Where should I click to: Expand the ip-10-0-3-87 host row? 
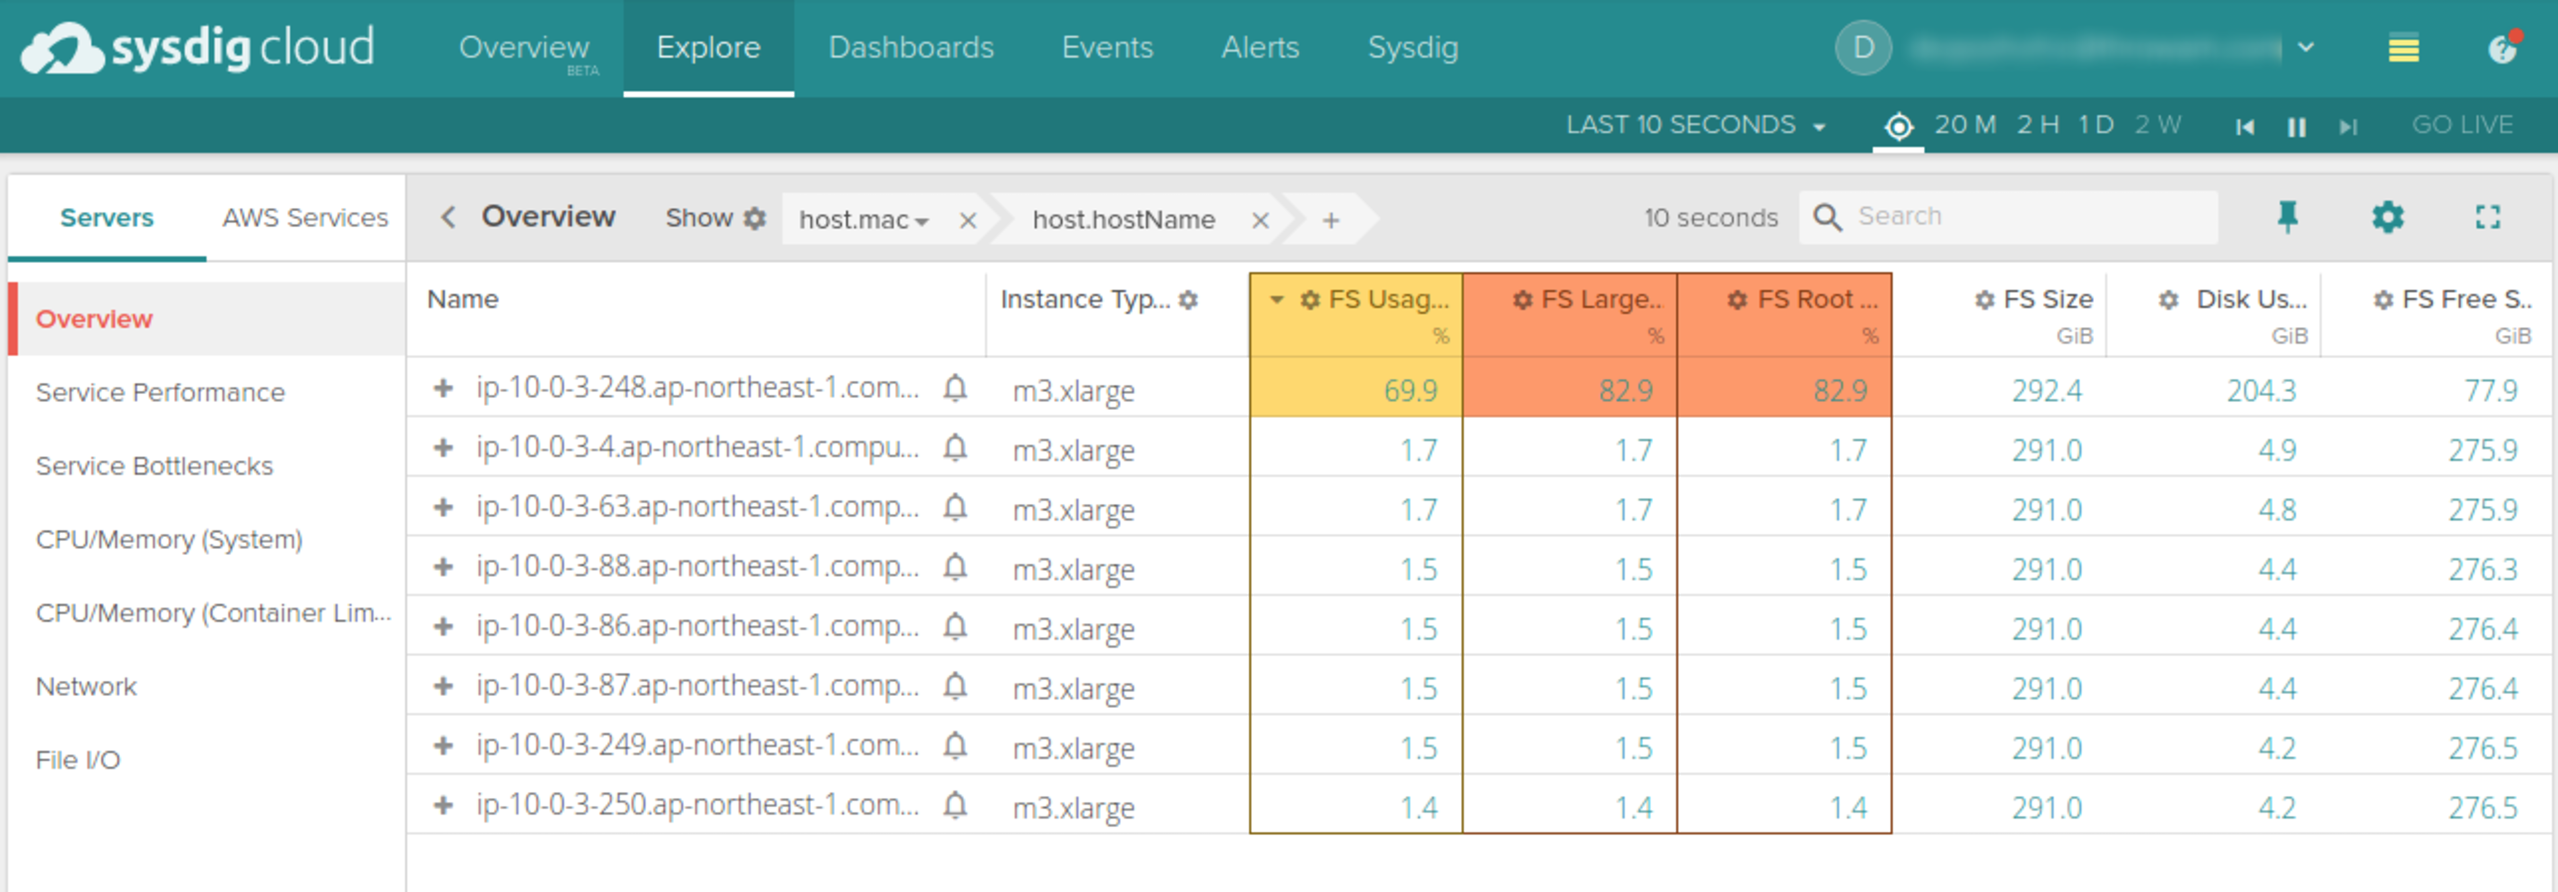443,686
